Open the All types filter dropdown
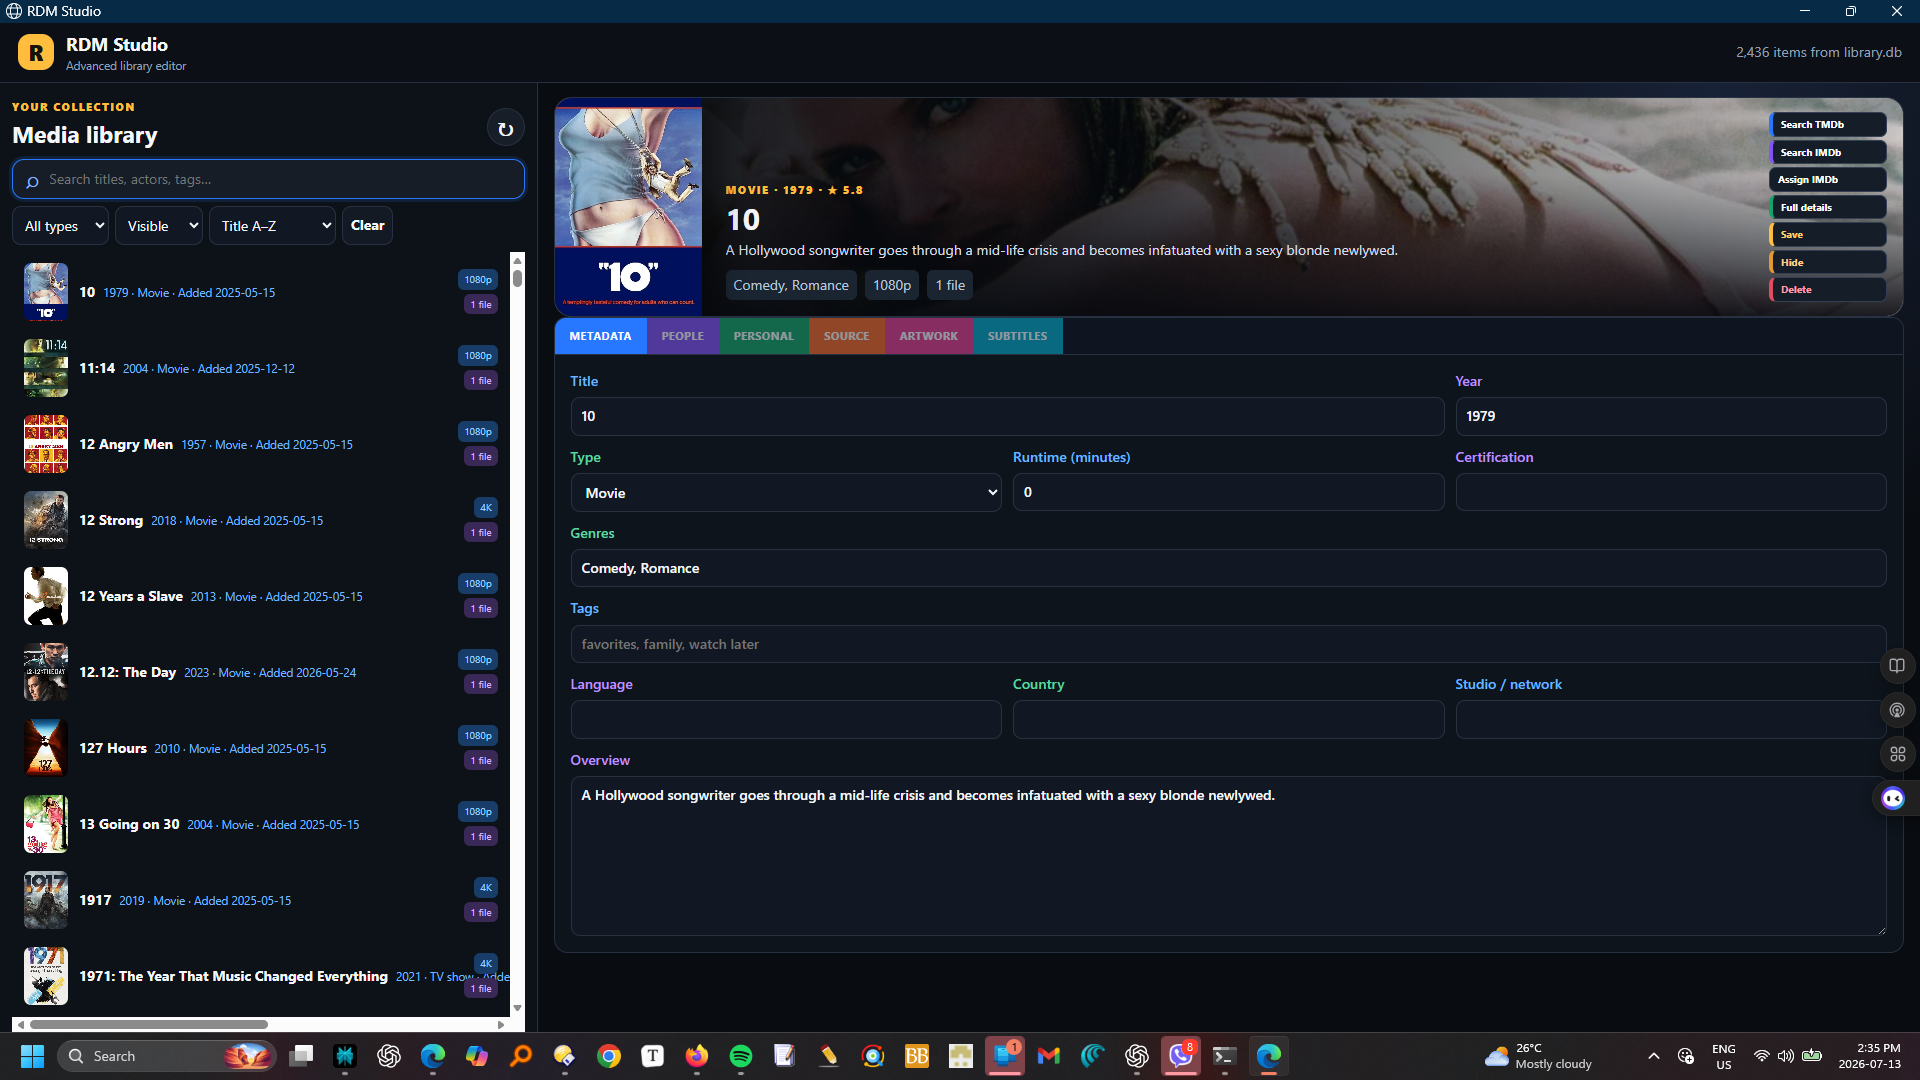This screenshot has height=1080, width=1920. [61, 226]
